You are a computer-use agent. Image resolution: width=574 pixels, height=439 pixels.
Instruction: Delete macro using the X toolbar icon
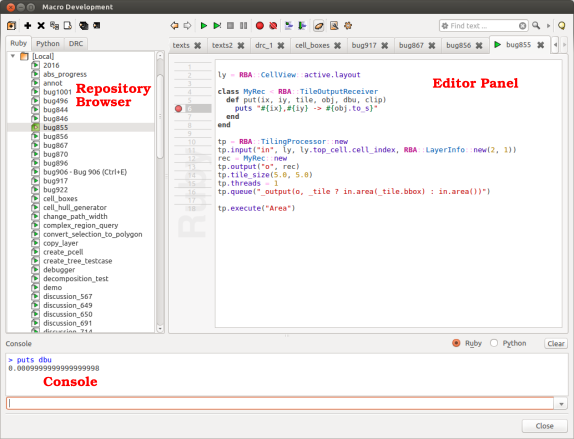point(41,26)
